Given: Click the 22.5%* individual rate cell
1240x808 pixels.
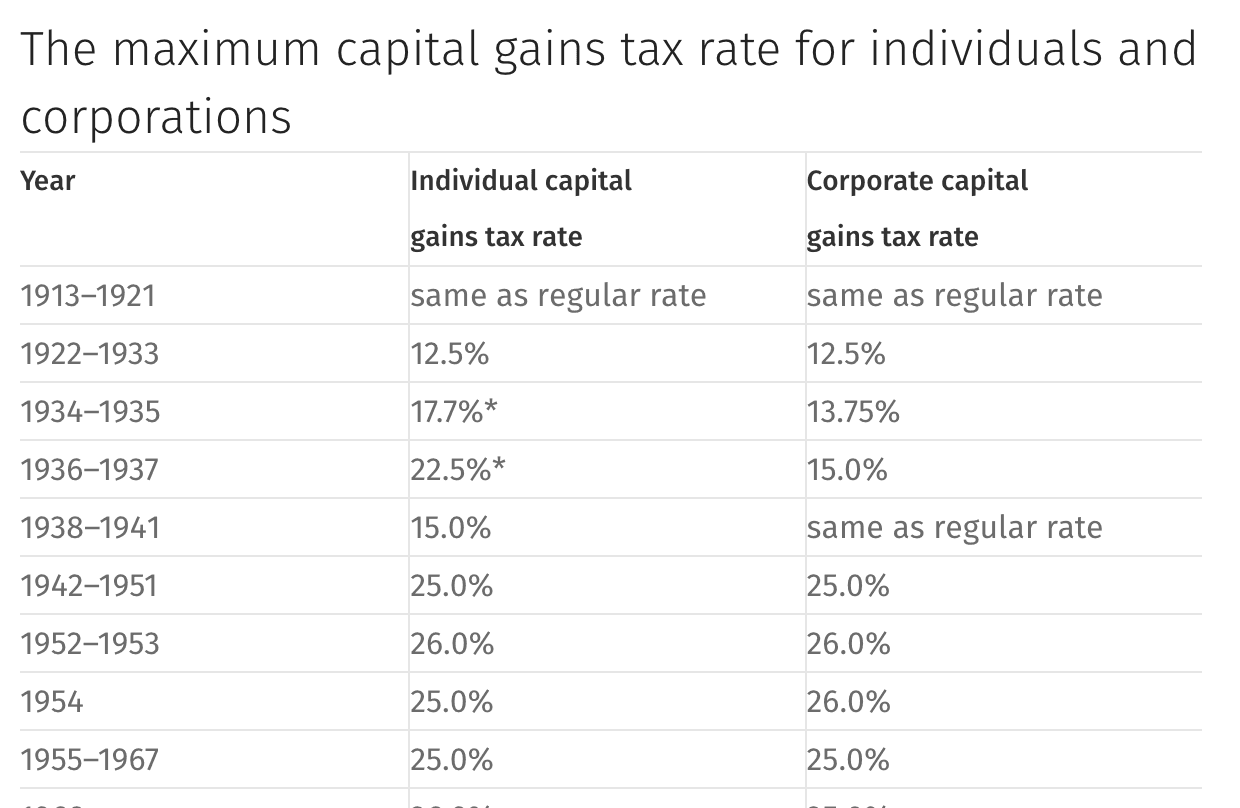Looking at the screenshot, I should click(x=458, y=470).
